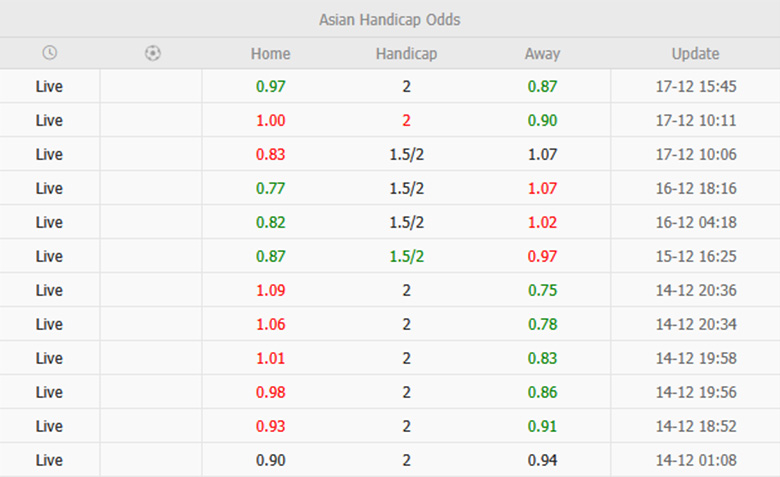The height and width of the screenshot is (477, 780).
Task: Select home odds 1.09
Action: [270, 290]
